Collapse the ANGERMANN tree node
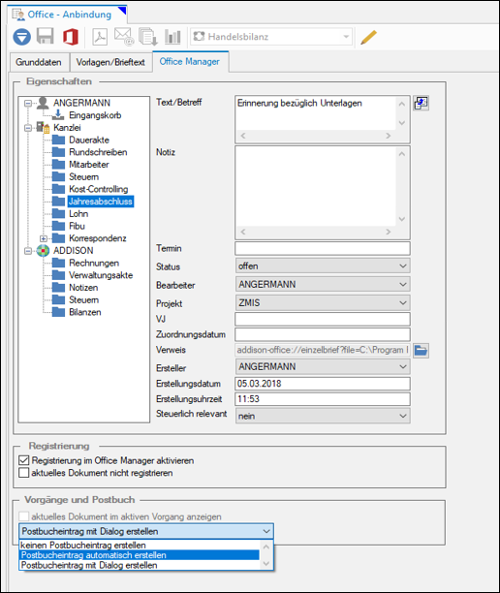500x593 pixels. 28,103
